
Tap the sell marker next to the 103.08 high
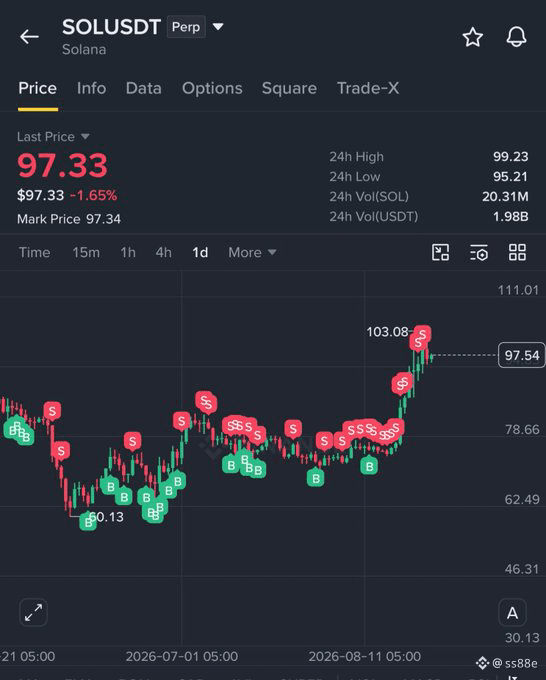point(422,335)
